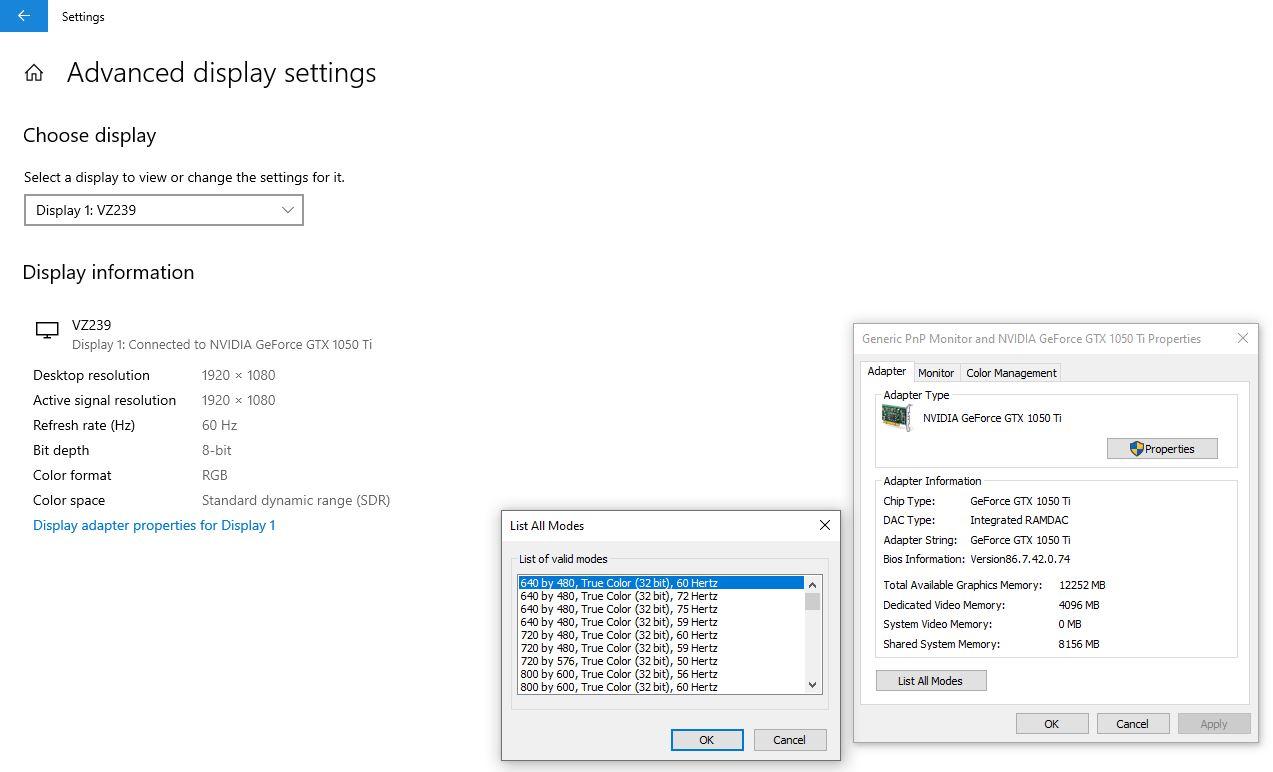Switch to the Monitor tab
Viewport: 1273px width, 772px height.
point(936,373)
